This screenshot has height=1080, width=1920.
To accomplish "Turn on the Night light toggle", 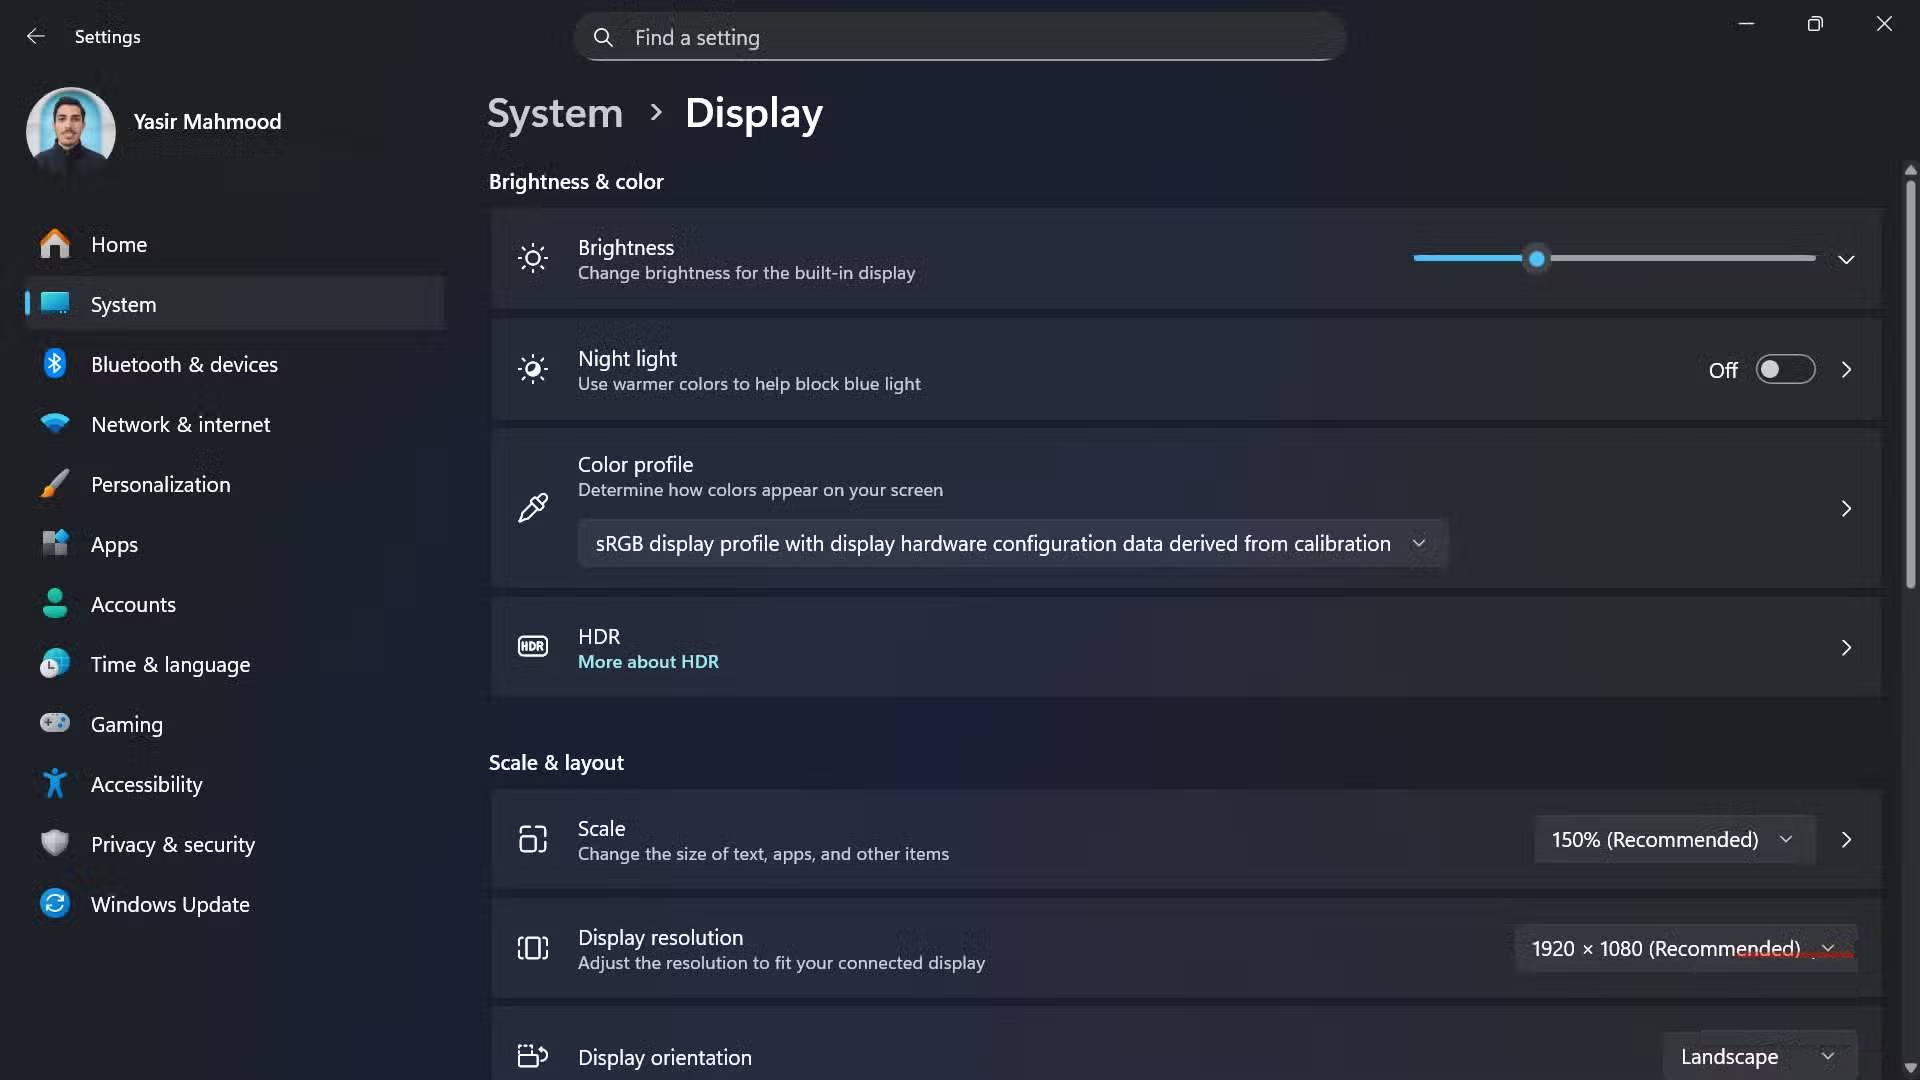I will click(x=1785, y=370).
